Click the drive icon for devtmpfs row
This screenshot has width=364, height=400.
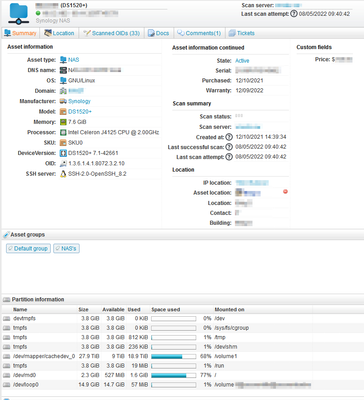tap(6, 319)
